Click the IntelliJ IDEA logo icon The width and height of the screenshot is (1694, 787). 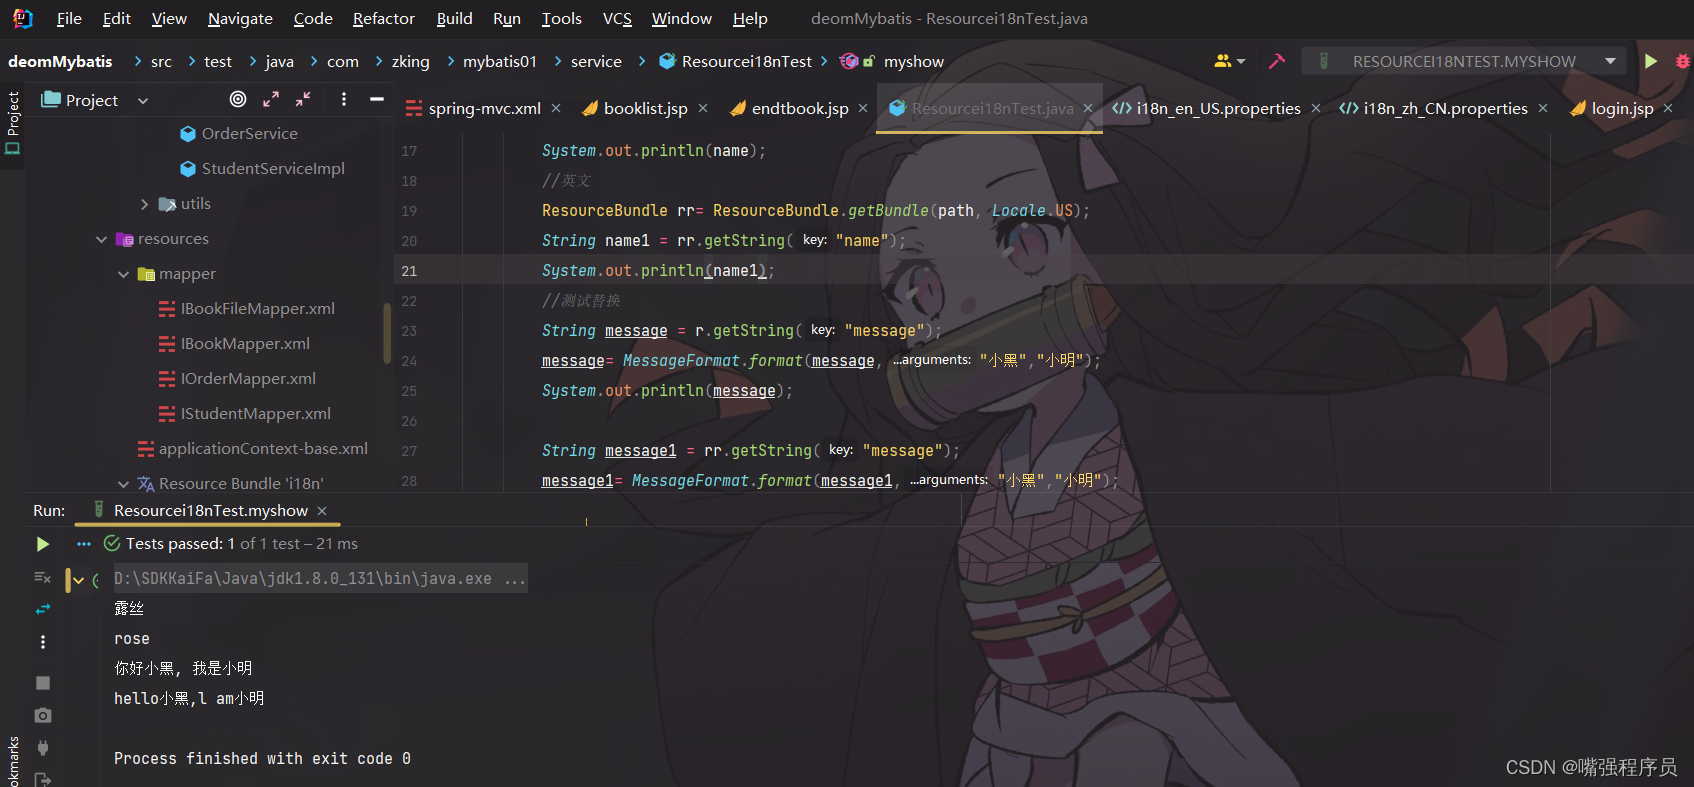[x=22, y=18]
